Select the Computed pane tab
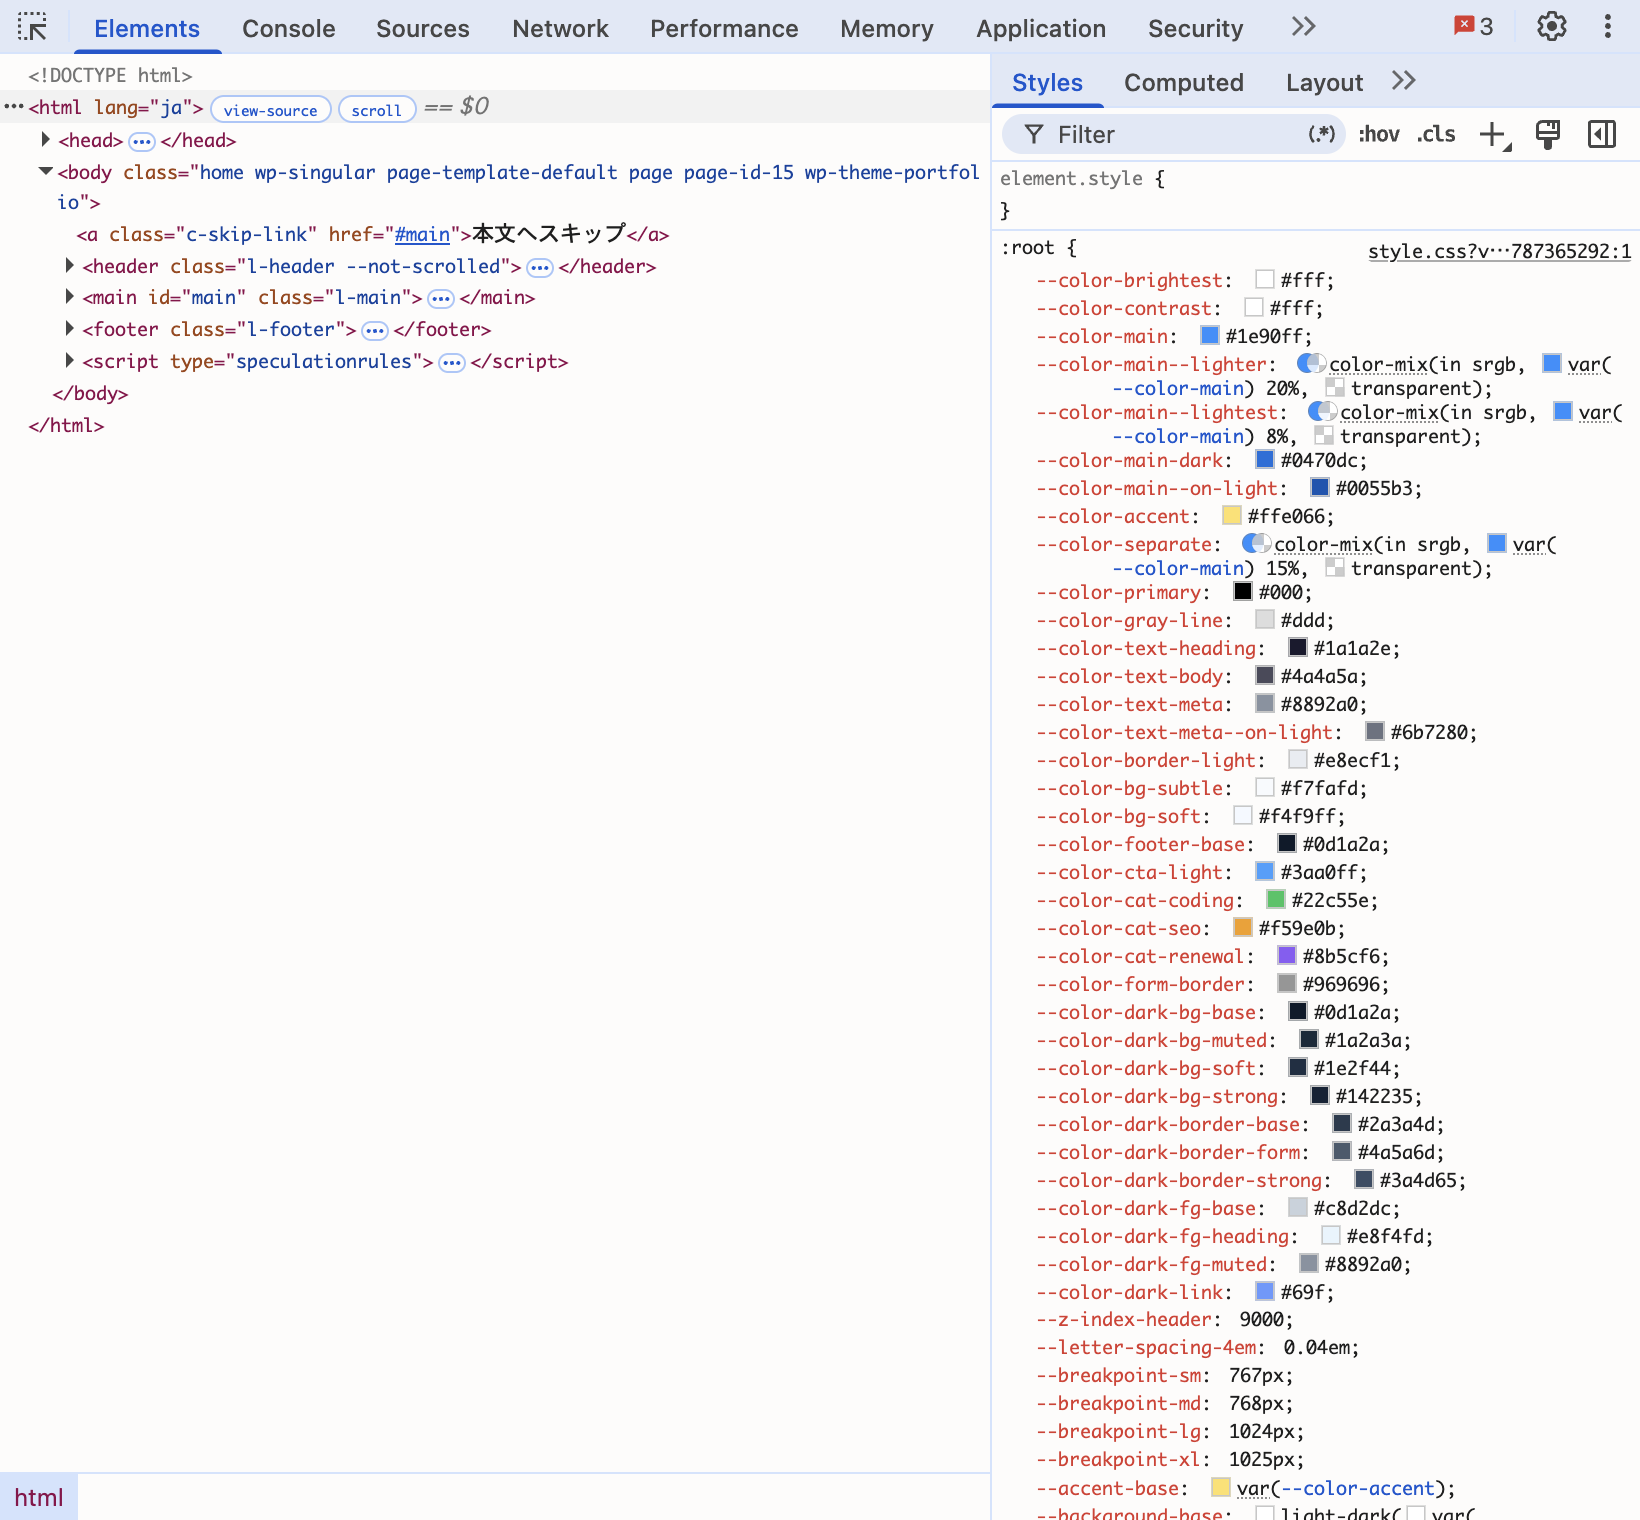This screenshot has height=1520, width=1640. coord(1184,82)
